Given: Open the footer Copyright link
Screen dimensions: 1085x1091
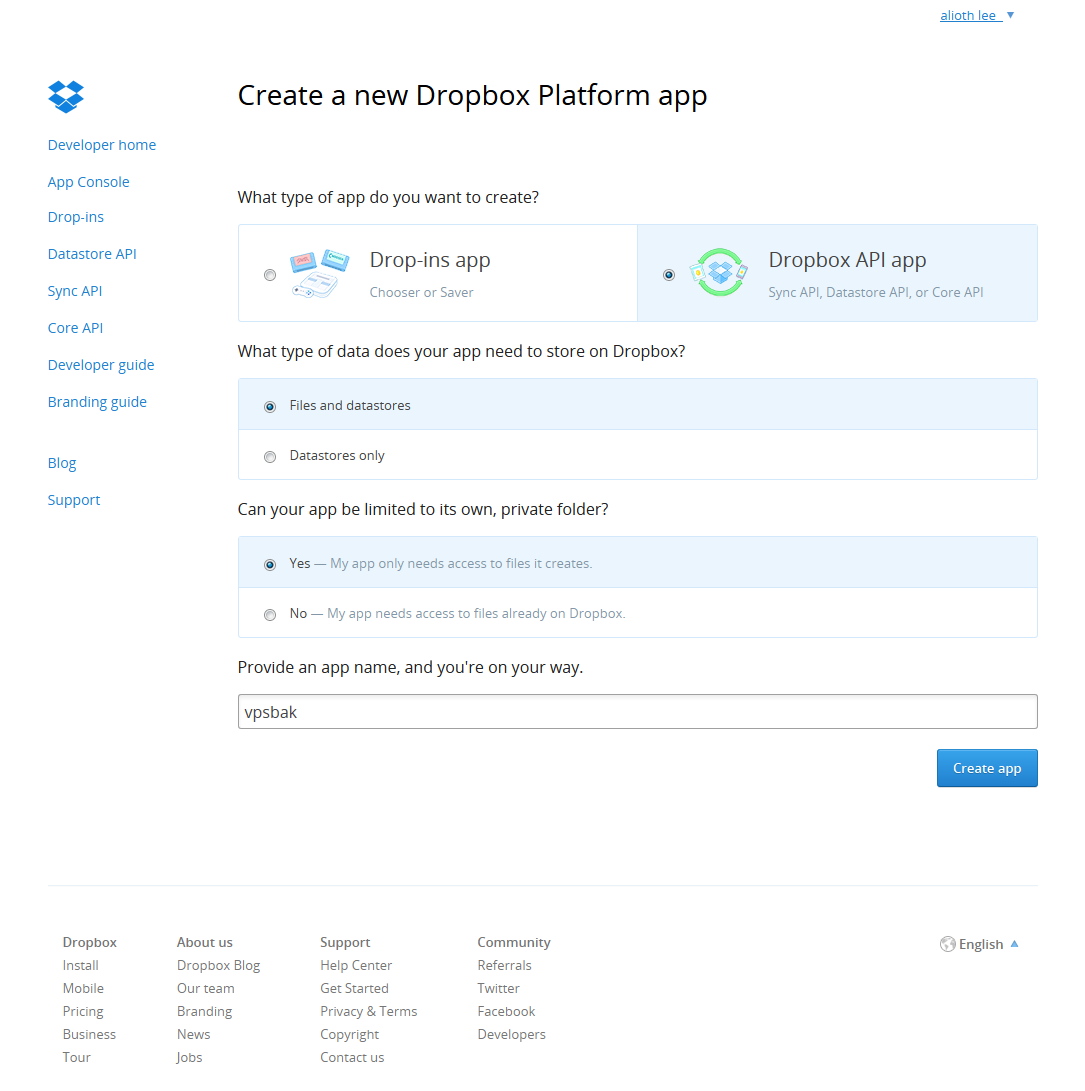Looking at the screenshot, I should (x=349, y=1035).
